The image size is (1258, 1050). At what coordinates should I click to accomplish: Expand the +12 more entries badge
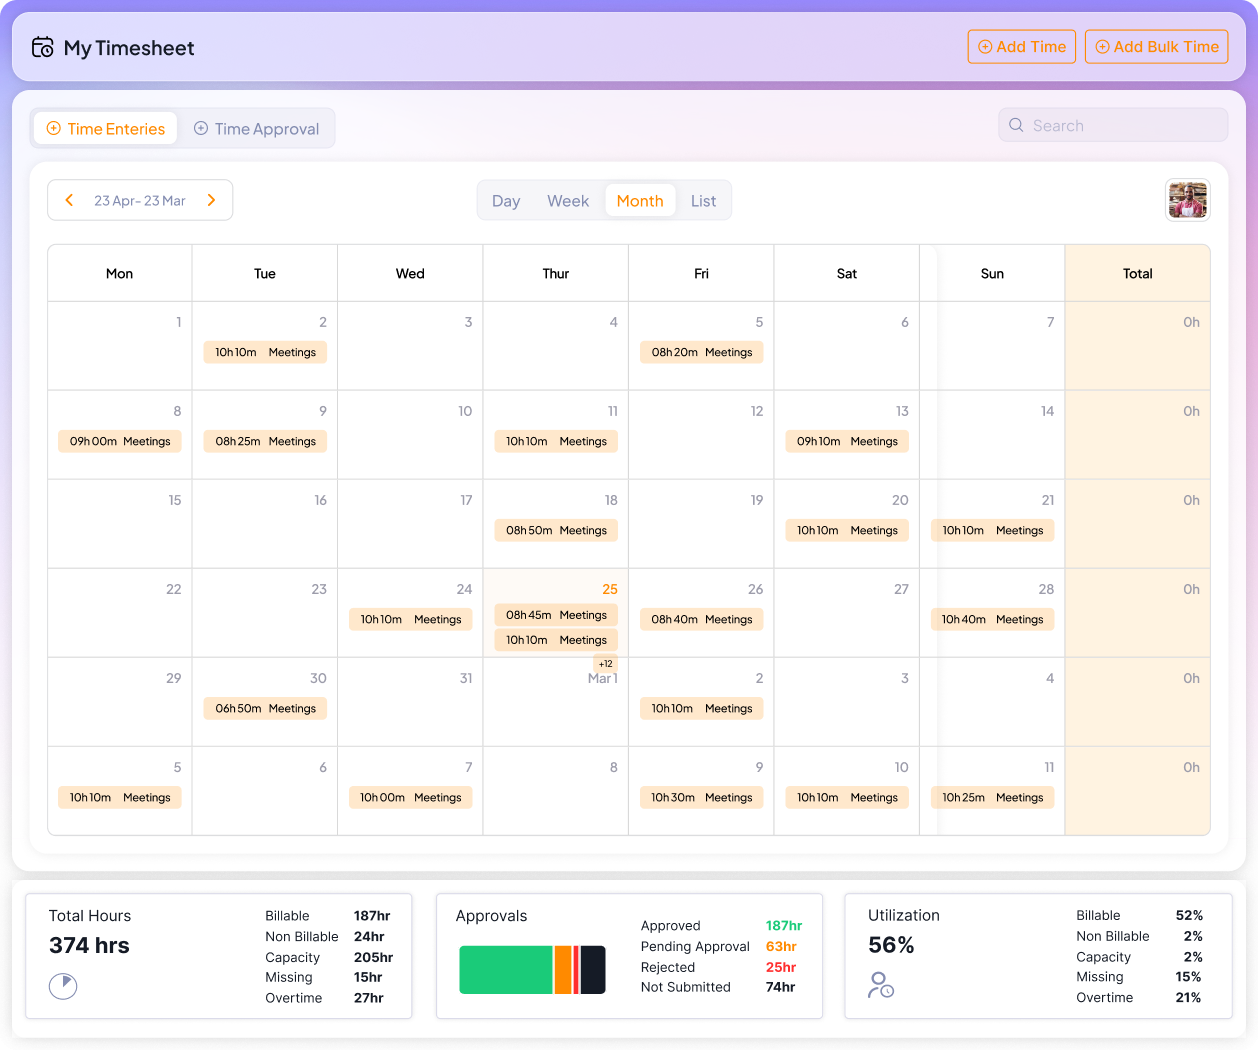tap(605, 664)
